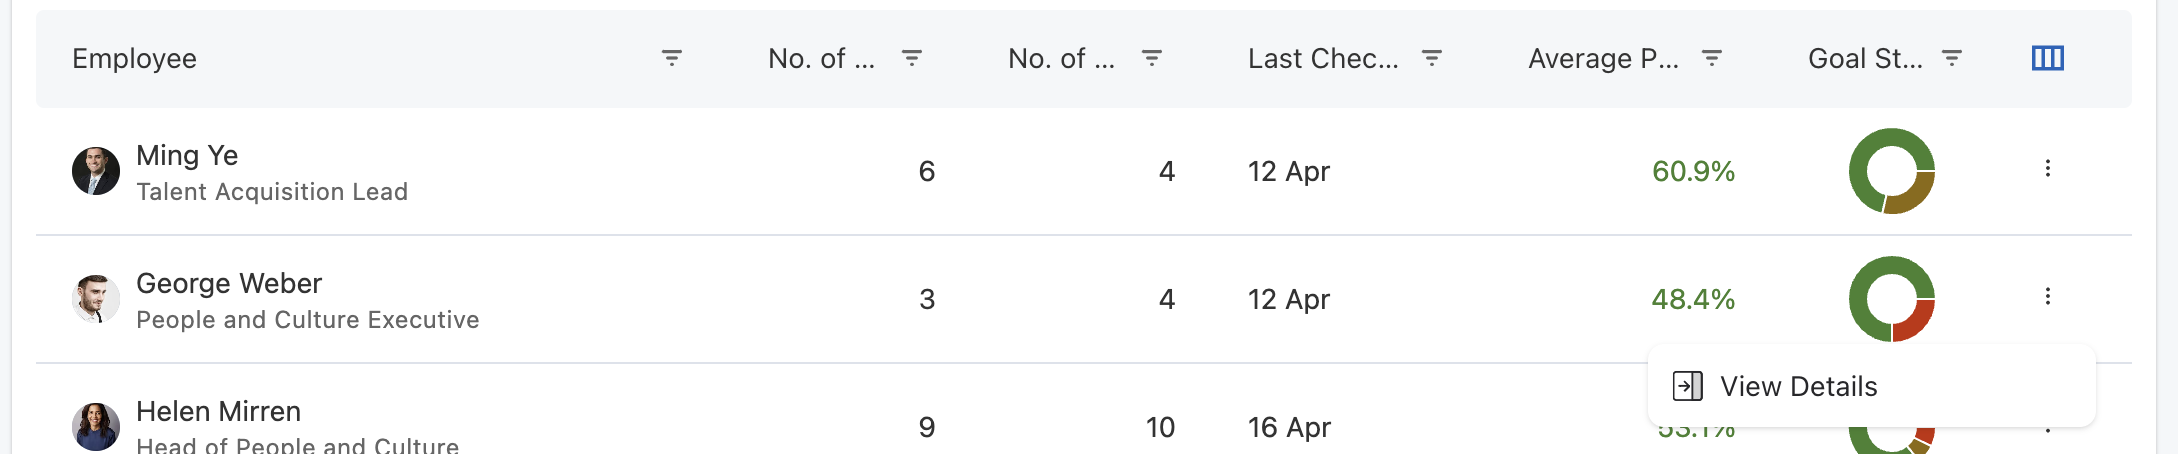Open Ming Ye's three-dot row menu

tap(2047, 169)
